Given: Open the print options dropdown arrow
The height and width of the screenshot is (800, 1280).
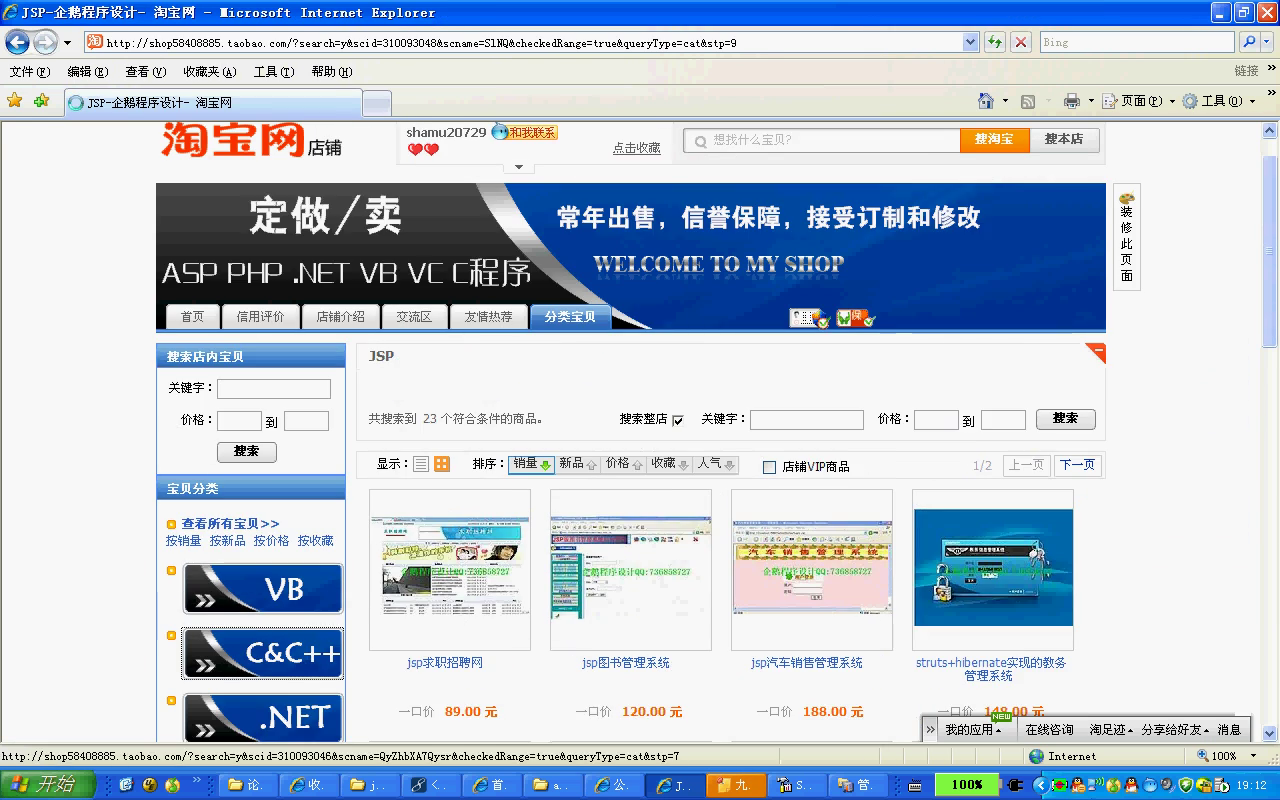Looking at the screenshot, I should point(1091,101).
